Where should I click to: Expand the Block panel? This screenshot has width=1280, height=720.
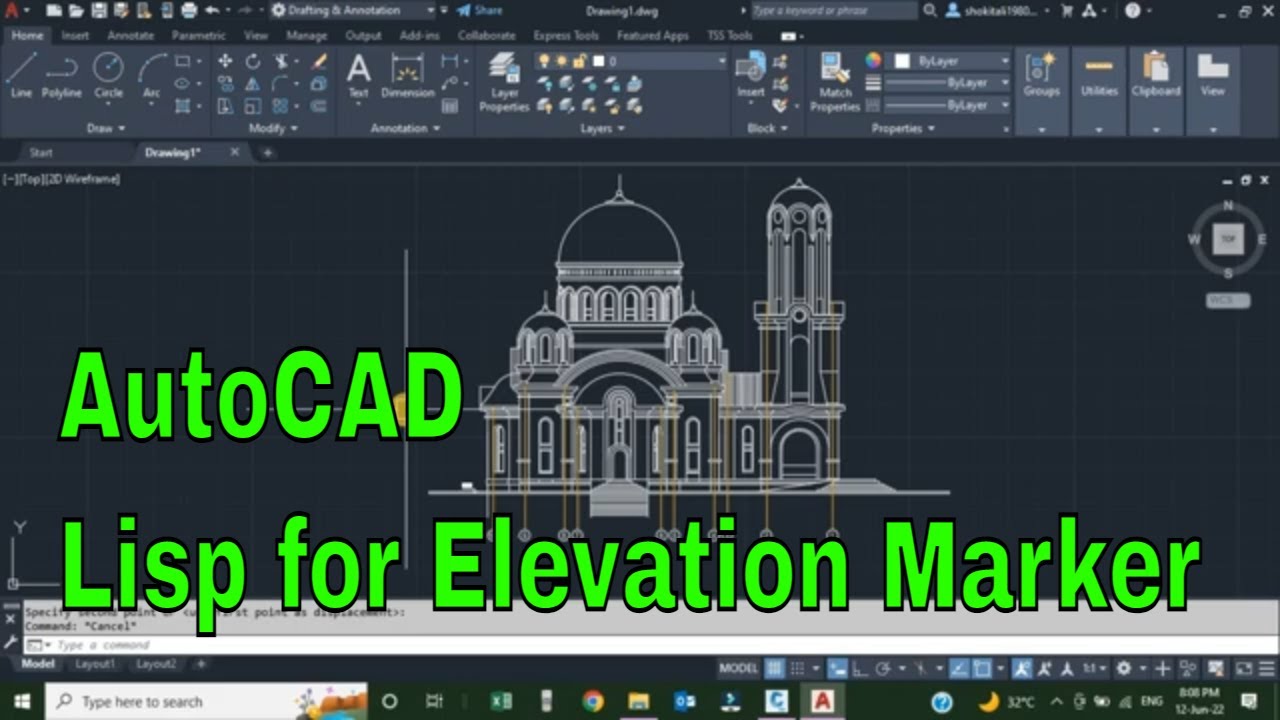767,128
